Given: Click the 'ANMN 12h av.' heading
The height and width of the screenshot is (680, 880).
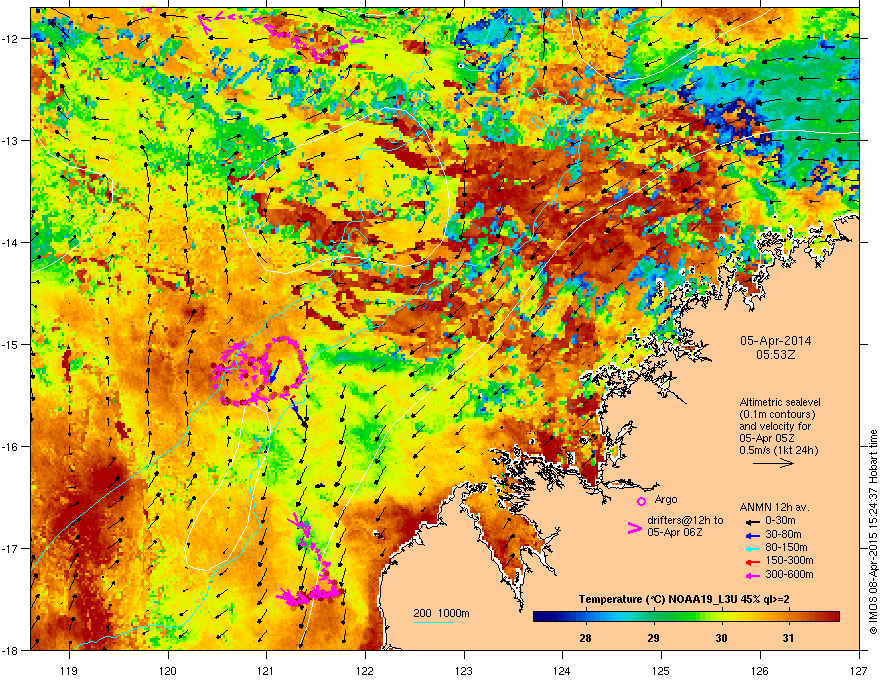Looking at the screenshot, I should click(774, 508).
